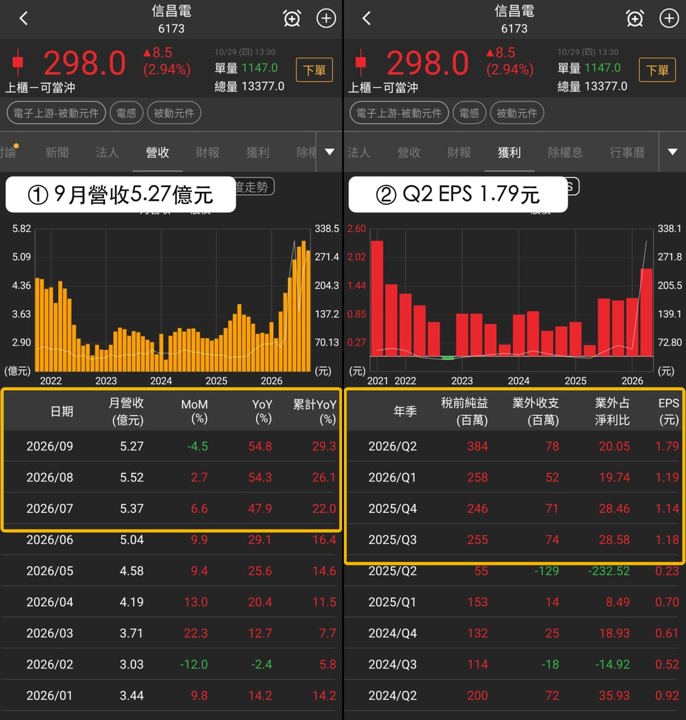Select 營收 tab in left panel

pyautogui.click(x=157, y=152)
